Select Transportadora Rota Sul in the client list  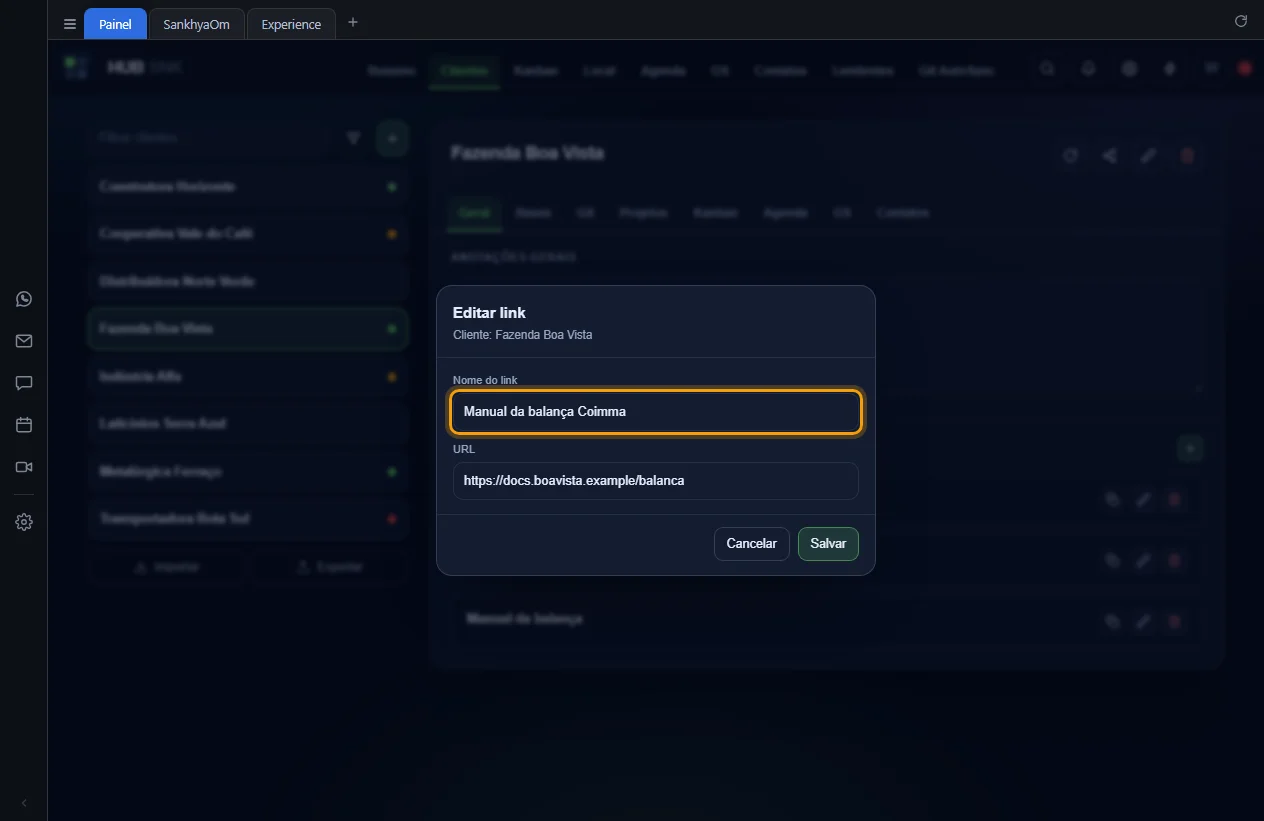[x=248, y=519]
